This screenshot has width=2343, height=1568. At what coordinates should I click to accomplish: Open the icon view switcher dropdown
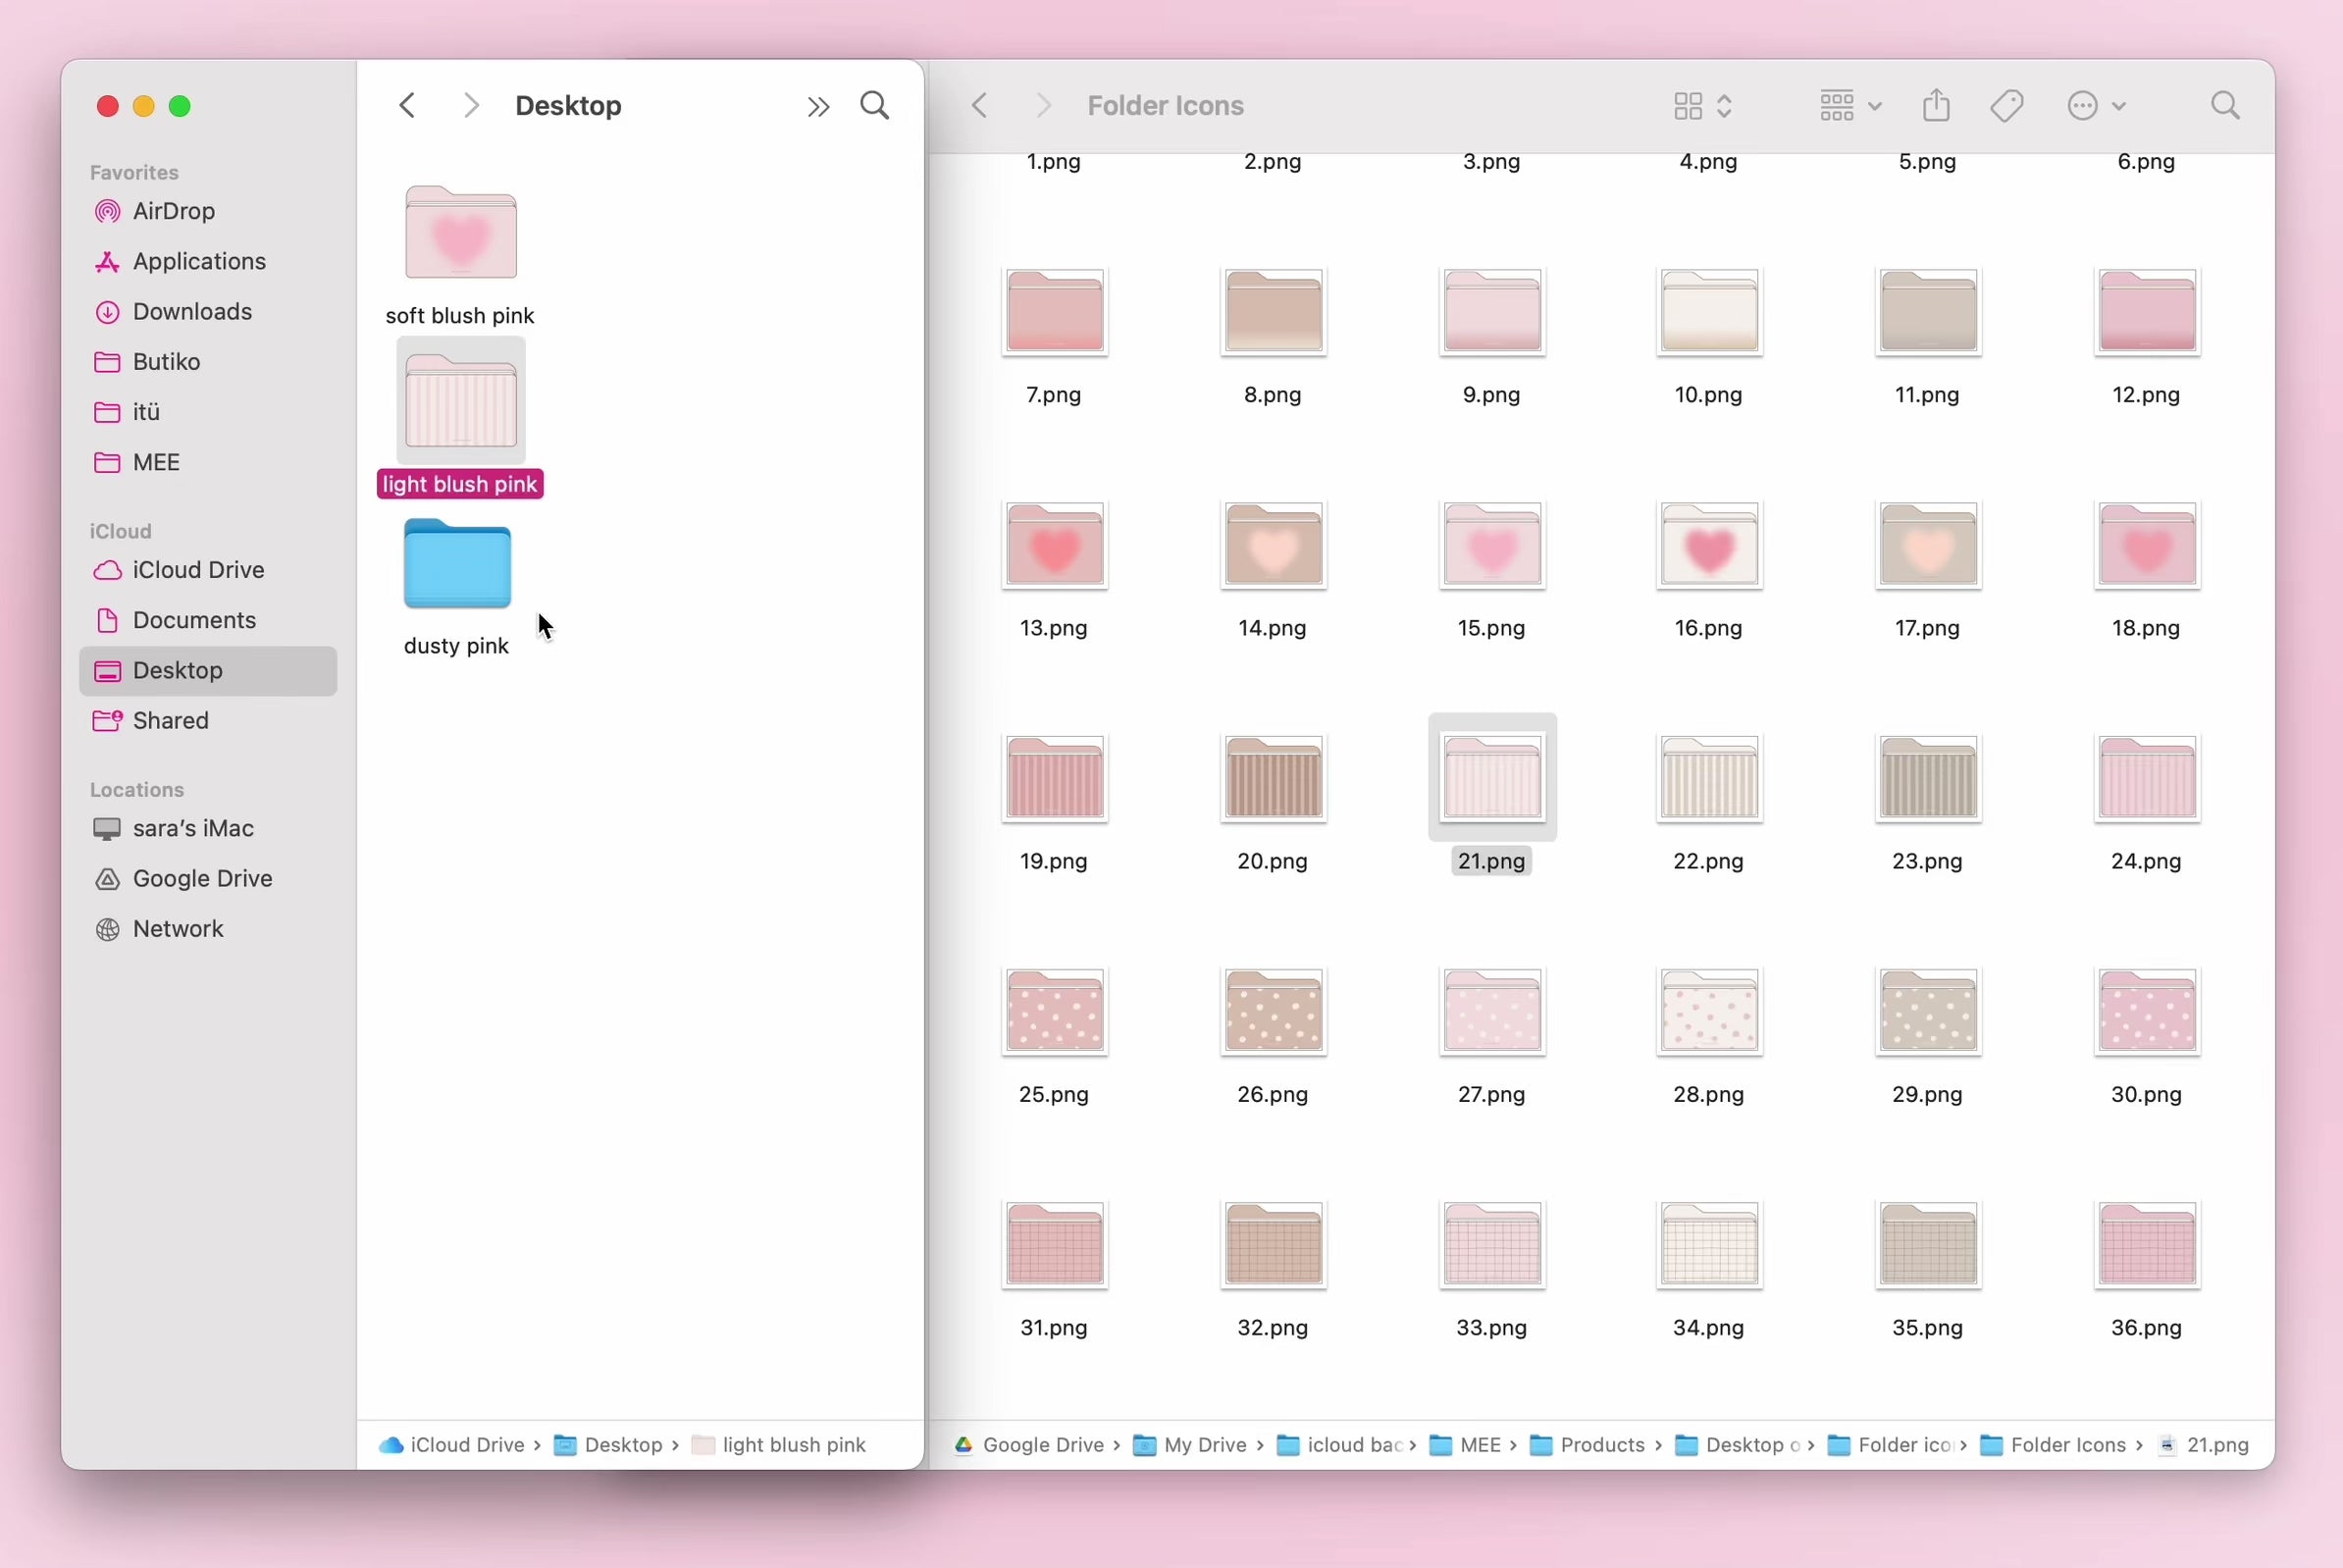[x=1702, y=106]
